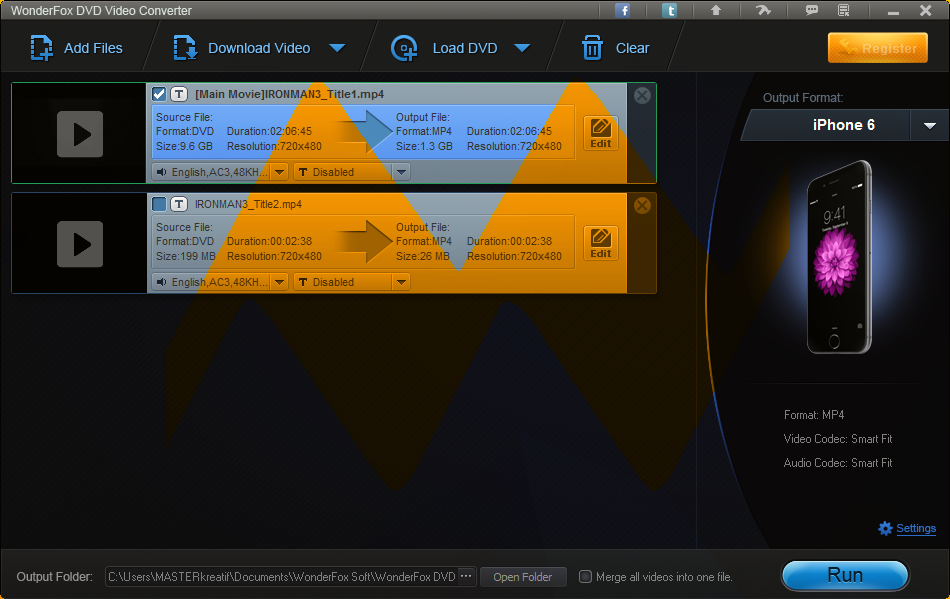This screenshot has width=950, height=599.
Task: Click the Load DVD button
Action: tap(444, 48)
